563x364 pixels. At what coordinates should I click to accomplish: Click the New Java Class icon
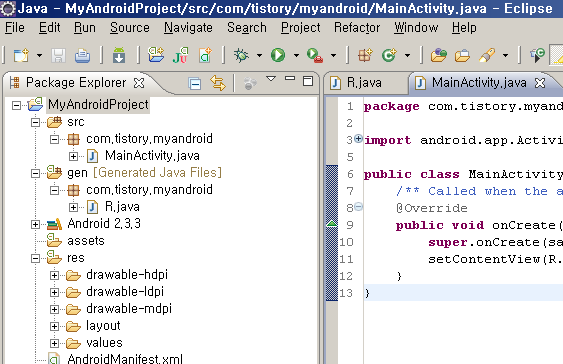389,55
